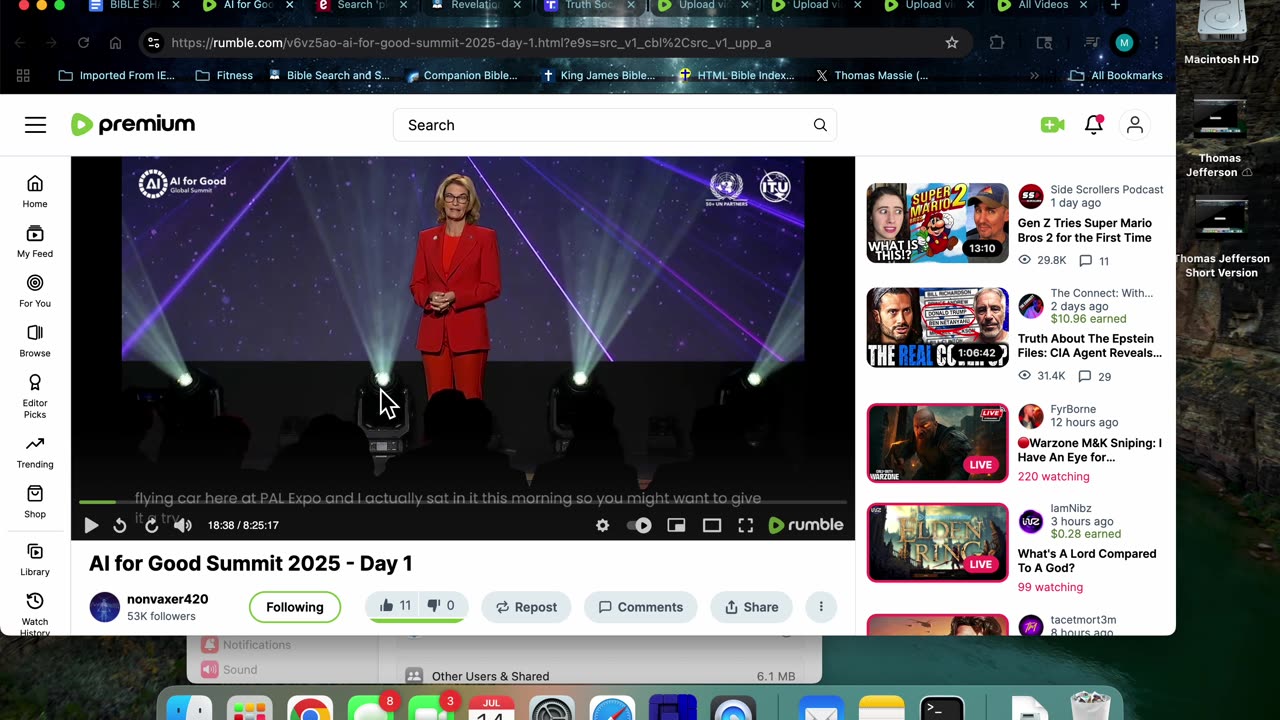Open the All Bookmarks folder
The image size is (1280, 720).
pos(1116,75)
